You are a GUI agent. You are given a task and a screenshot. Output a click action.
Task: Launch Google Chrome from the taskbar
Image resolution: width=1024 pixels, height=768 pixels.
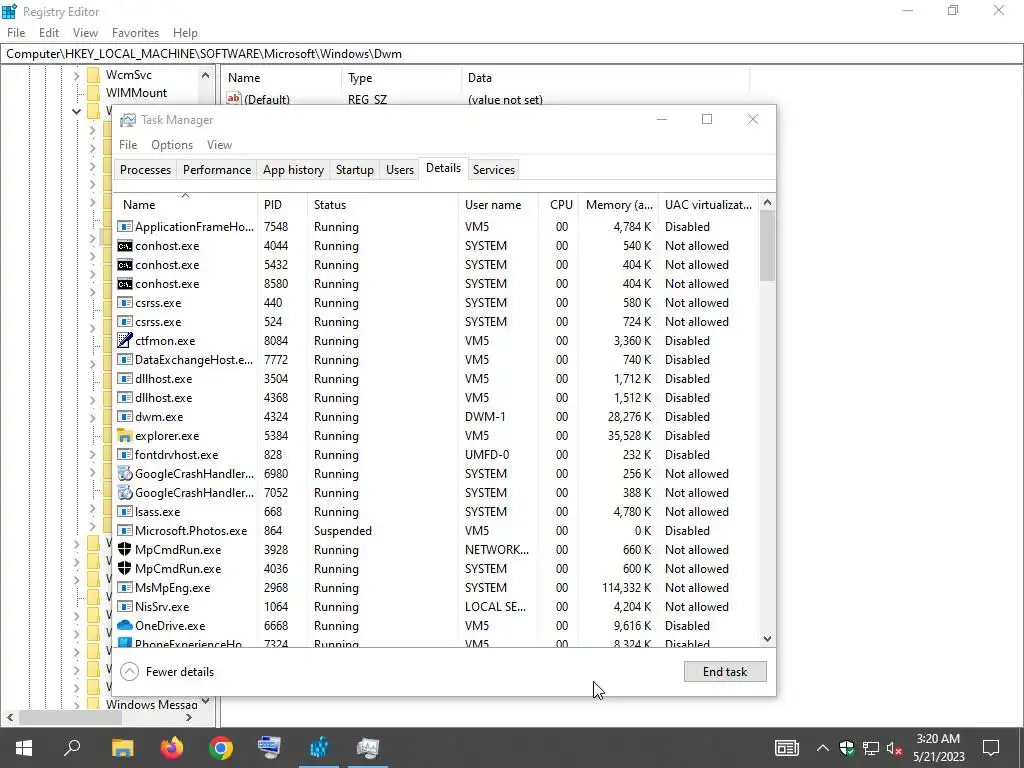[221, 748]
